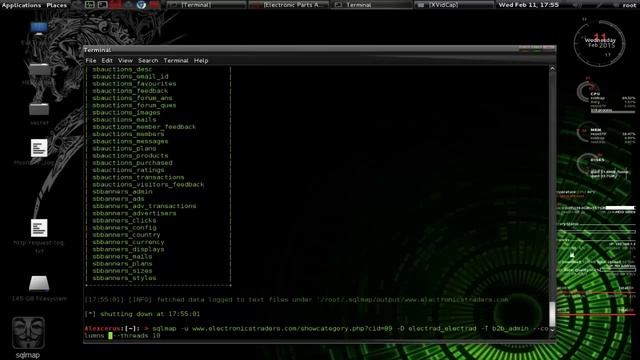This screenshot has width=640, height=360.
Task: Switch to the [Terminal] taskbar window
Action: [207, 5]
